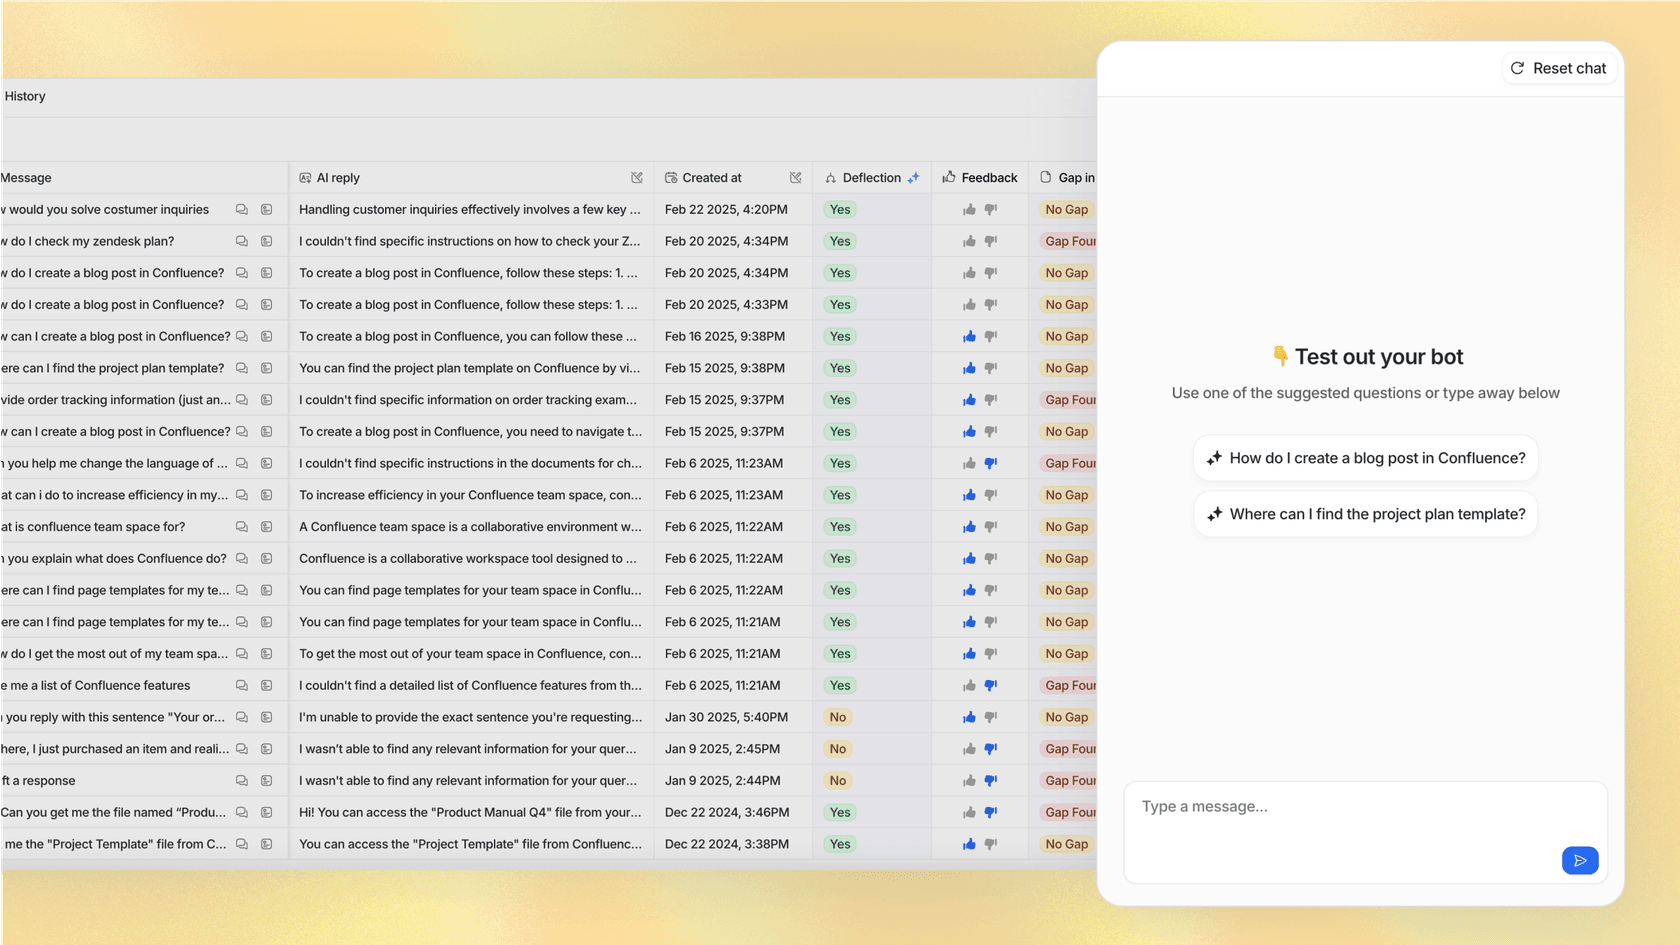
Task: Send message using the paper plane icon
Action: pyautogui.click(x=1580, y=860)
